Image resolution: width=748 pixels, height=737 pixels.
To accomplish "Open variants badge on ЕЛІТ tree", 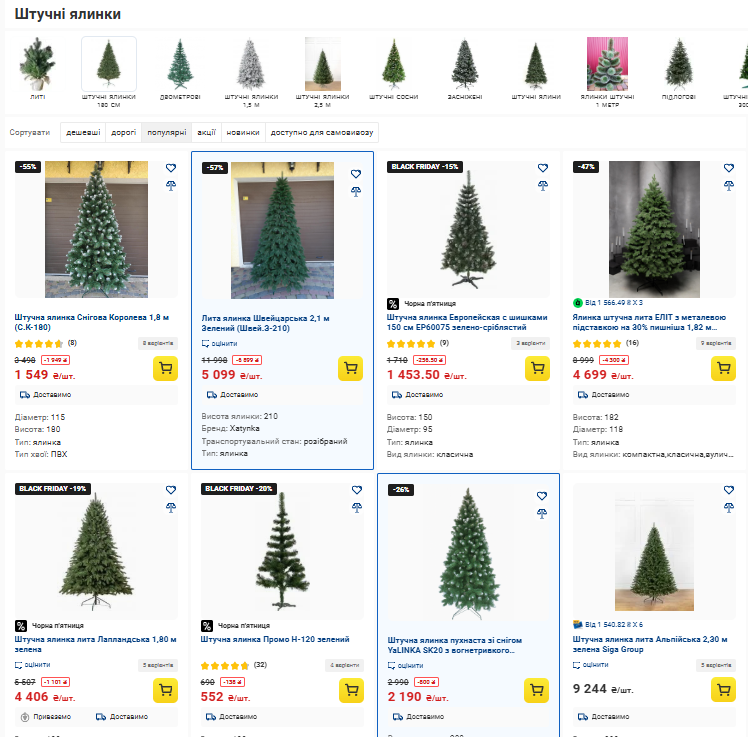I will (716, 343).
